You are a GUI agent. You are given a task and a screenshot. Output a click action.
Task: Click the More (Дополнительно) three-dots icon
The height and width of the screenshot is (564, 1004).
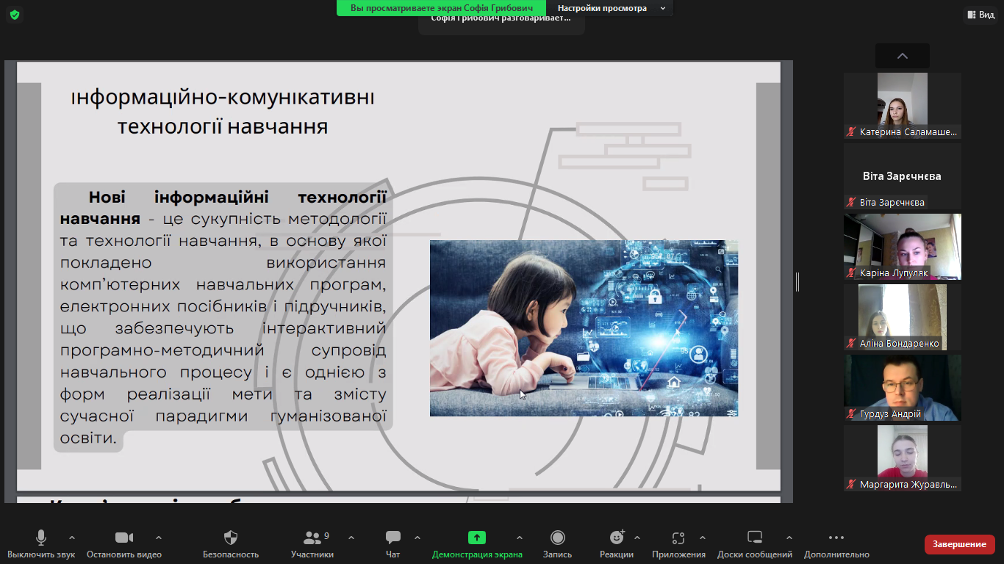836,538
